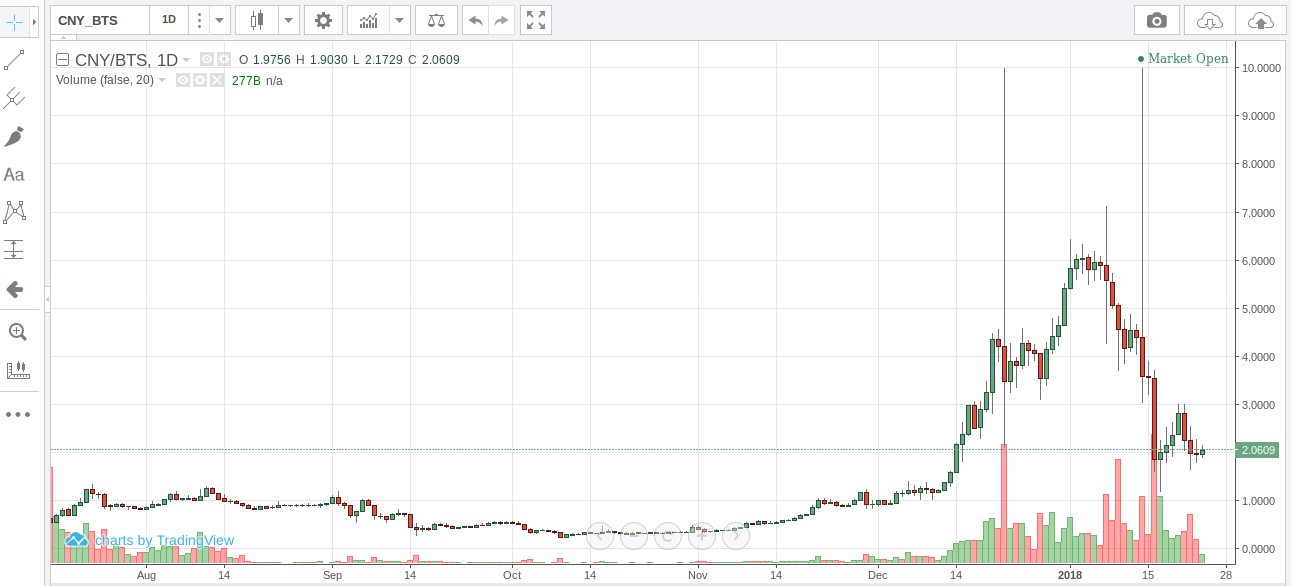Expand the cursor tool flyout arrow

[x=36, y=21]
